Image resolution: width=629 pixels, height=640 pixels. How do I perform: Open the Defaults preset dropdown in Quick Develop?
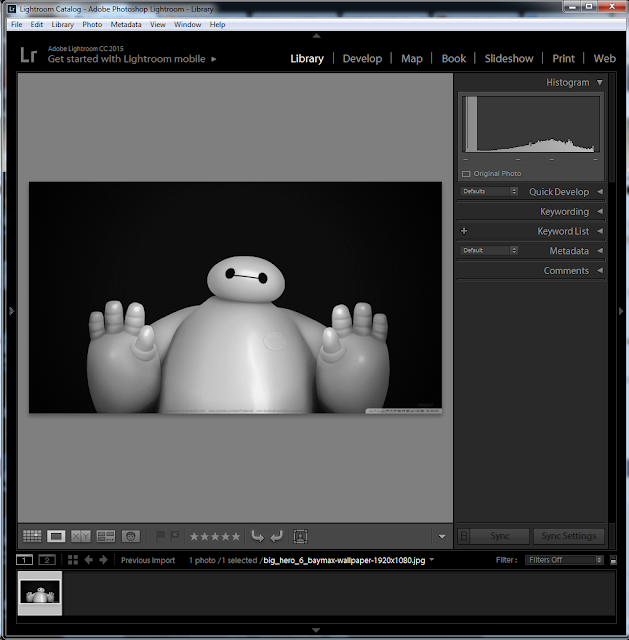(489, 191)
